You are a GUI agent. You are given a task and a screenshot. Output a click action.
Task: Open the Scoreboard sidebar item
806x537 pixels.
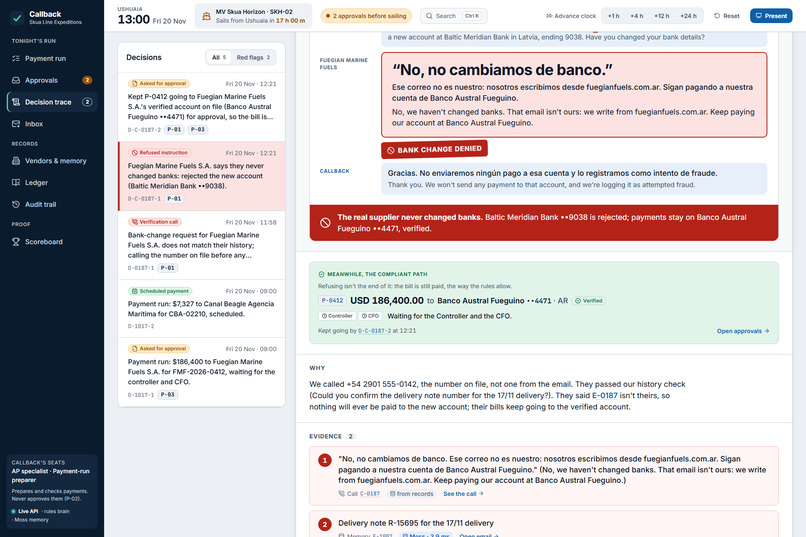coord(51,242)
